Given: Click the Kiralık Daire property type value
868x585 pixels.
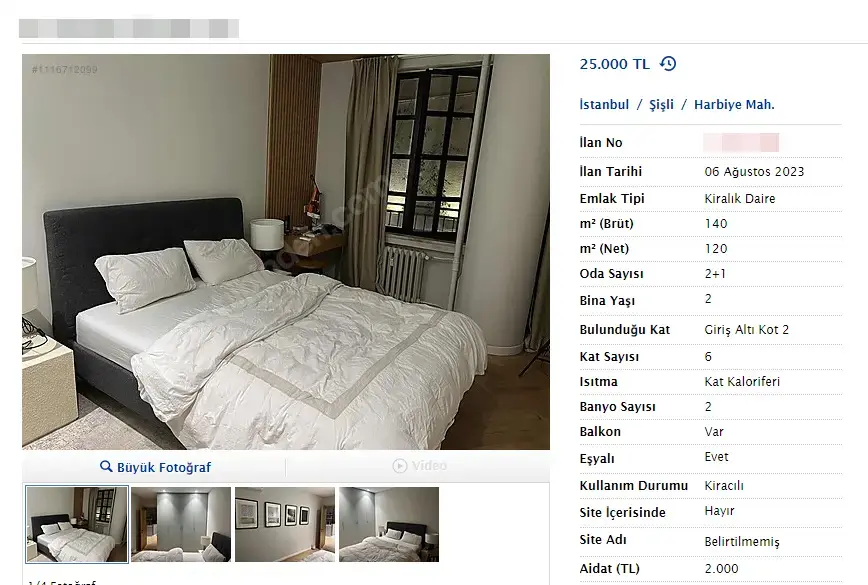Looking at the screenshot, I should (x=740, y=199).
